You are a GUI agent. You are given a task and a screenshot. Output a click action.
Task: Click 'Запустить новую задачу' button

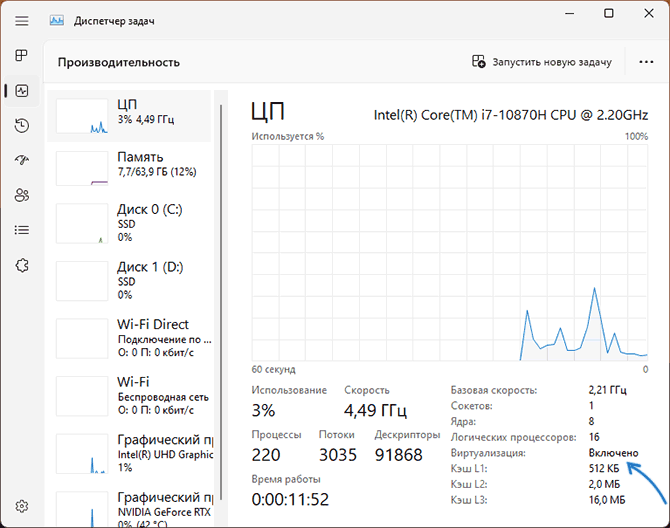(x=542, y=62)
